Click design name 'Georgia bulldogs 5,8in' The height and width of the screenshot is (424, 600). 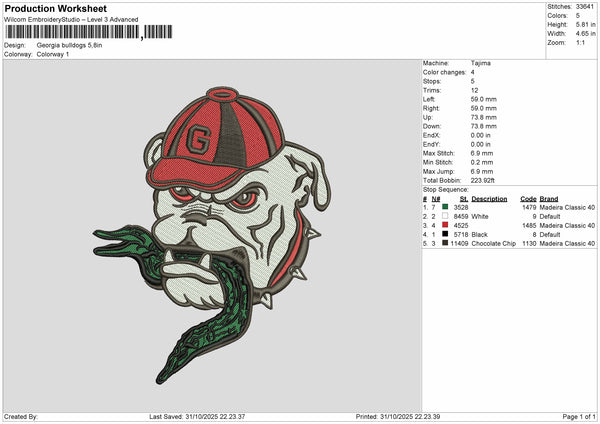[x=69, y=45]
